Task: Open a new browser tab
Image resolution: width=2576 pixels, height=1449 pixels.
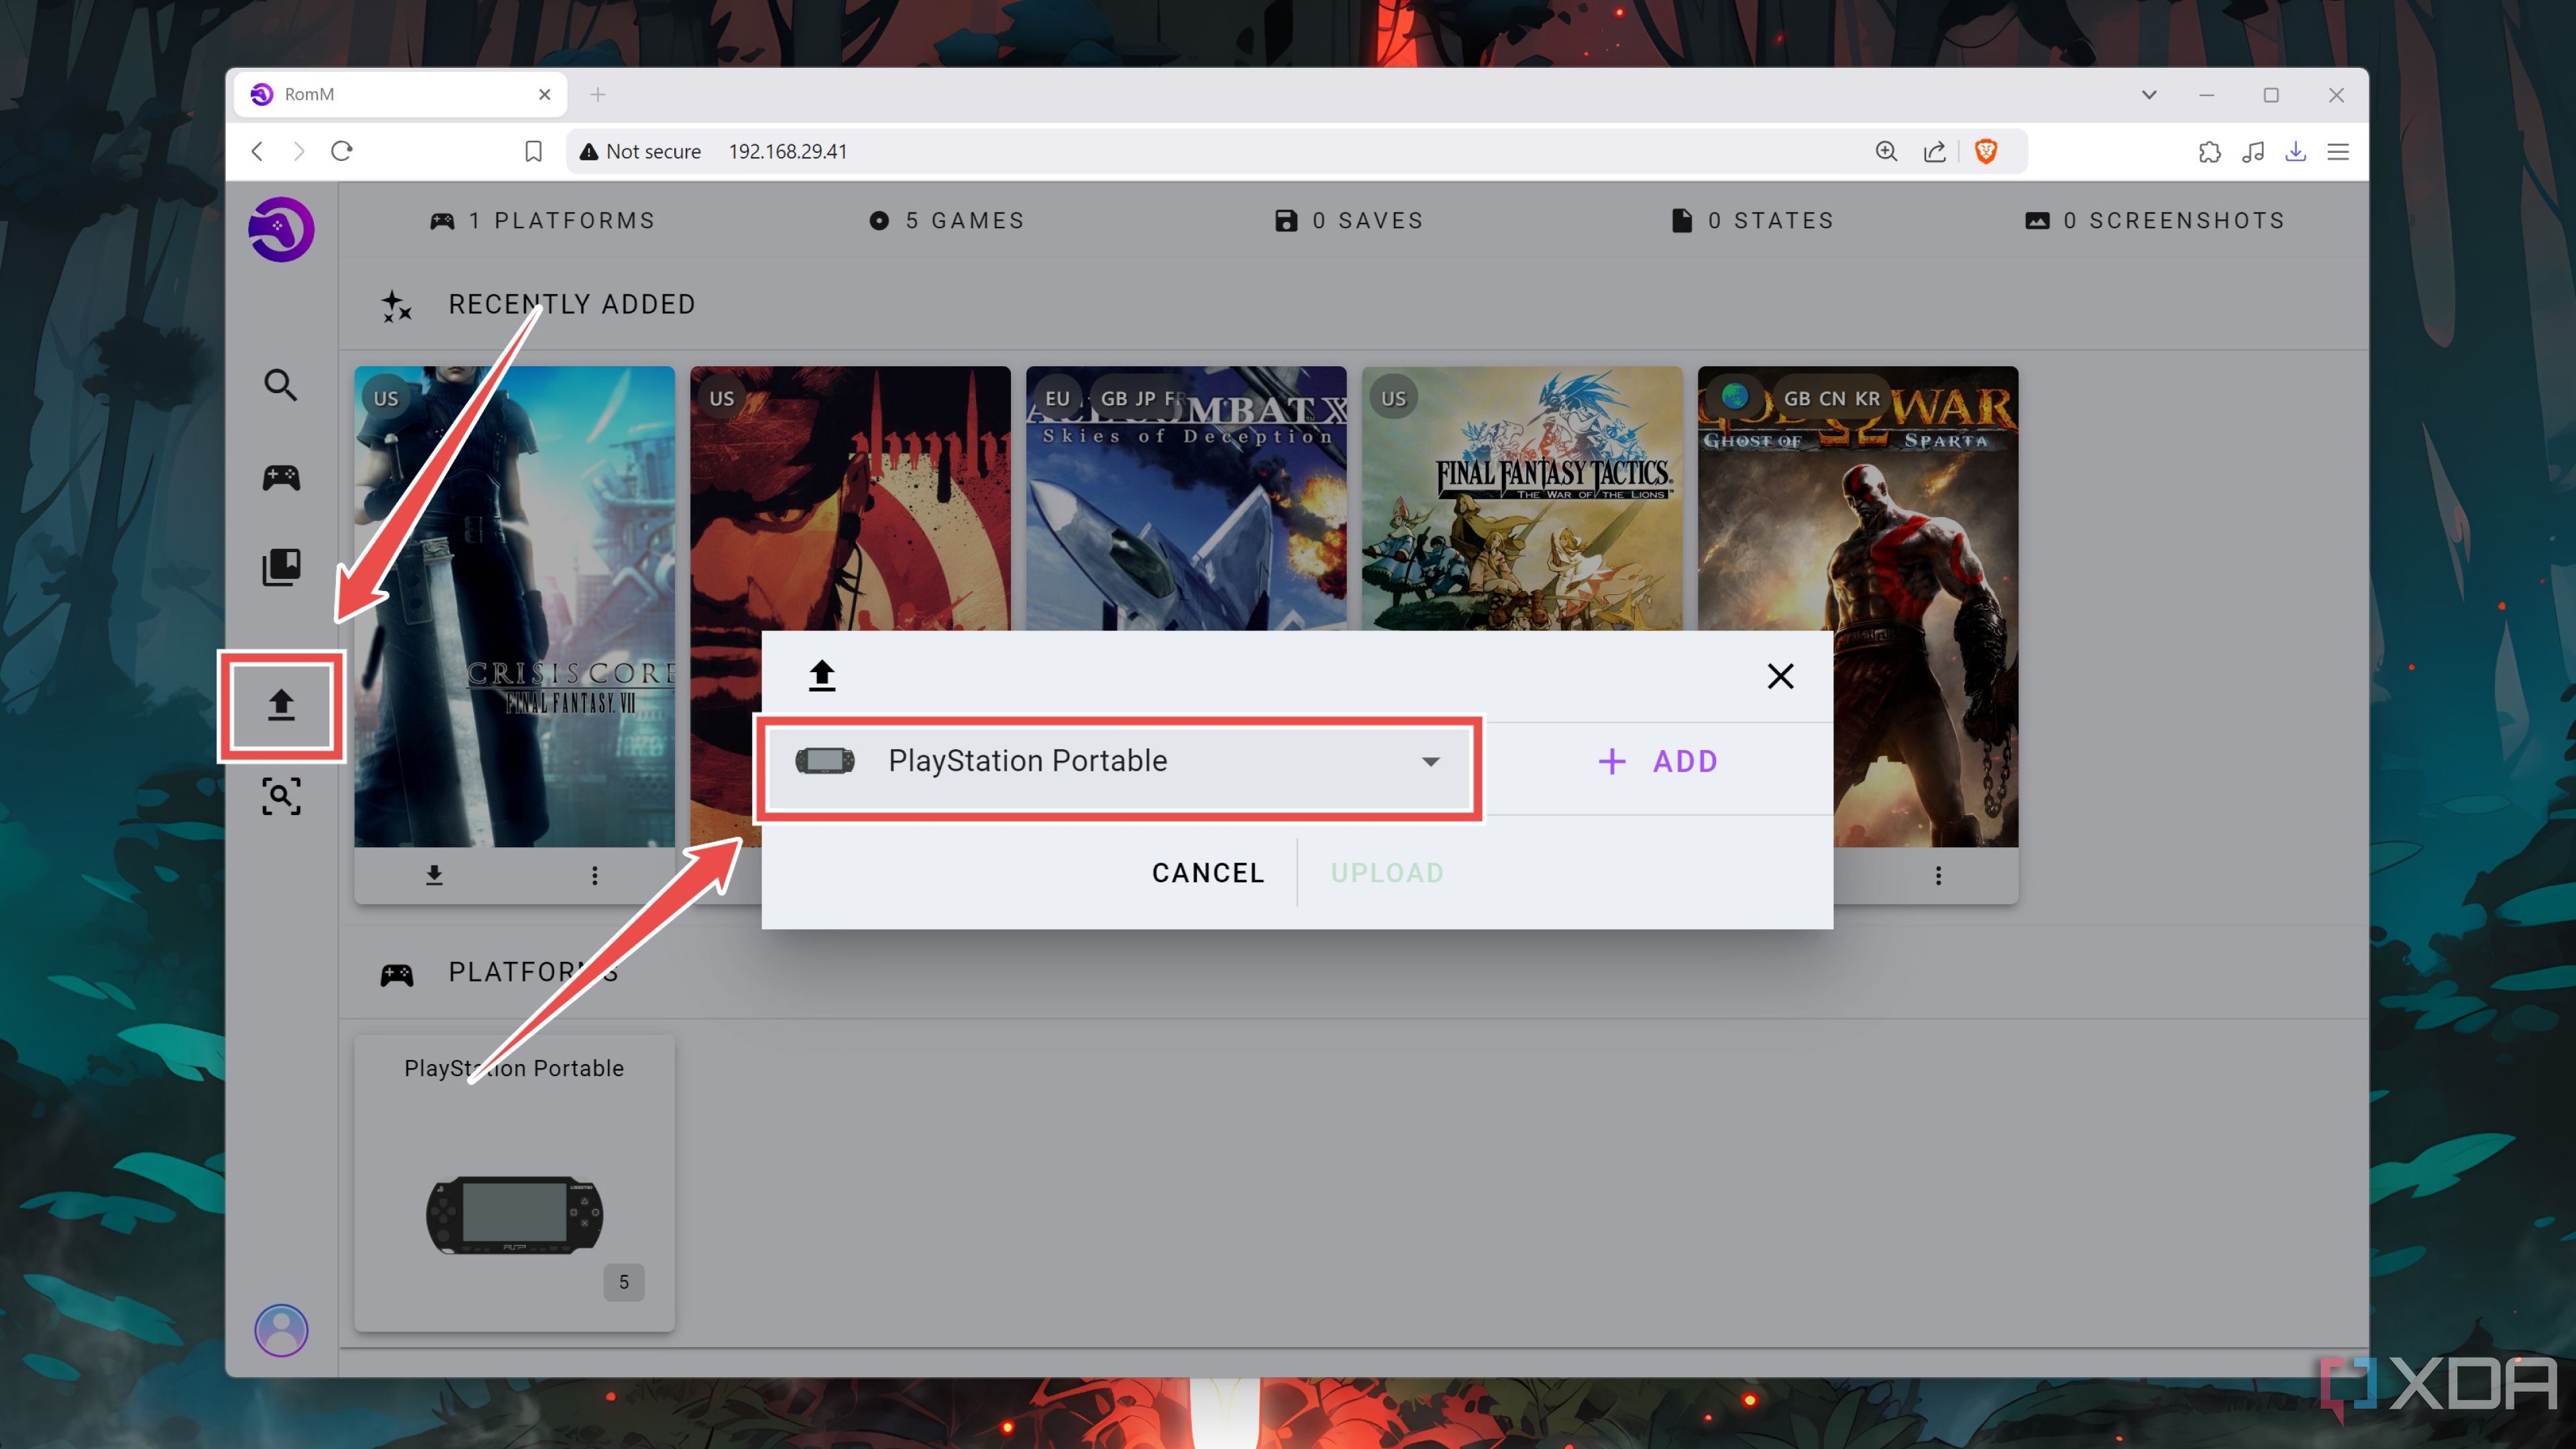Action: (x=597, y=94)
